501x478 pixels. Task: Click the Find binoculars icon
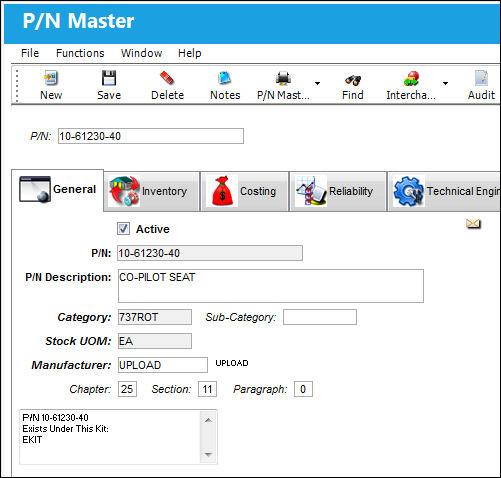tap(353, 80)
